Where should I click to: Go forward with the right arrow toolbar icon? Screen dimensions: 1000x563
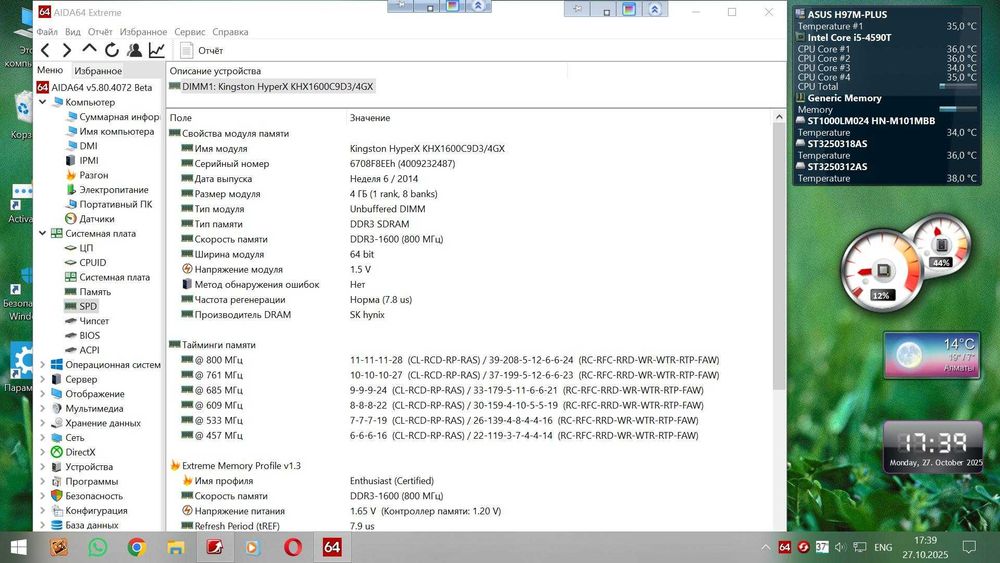66,50
